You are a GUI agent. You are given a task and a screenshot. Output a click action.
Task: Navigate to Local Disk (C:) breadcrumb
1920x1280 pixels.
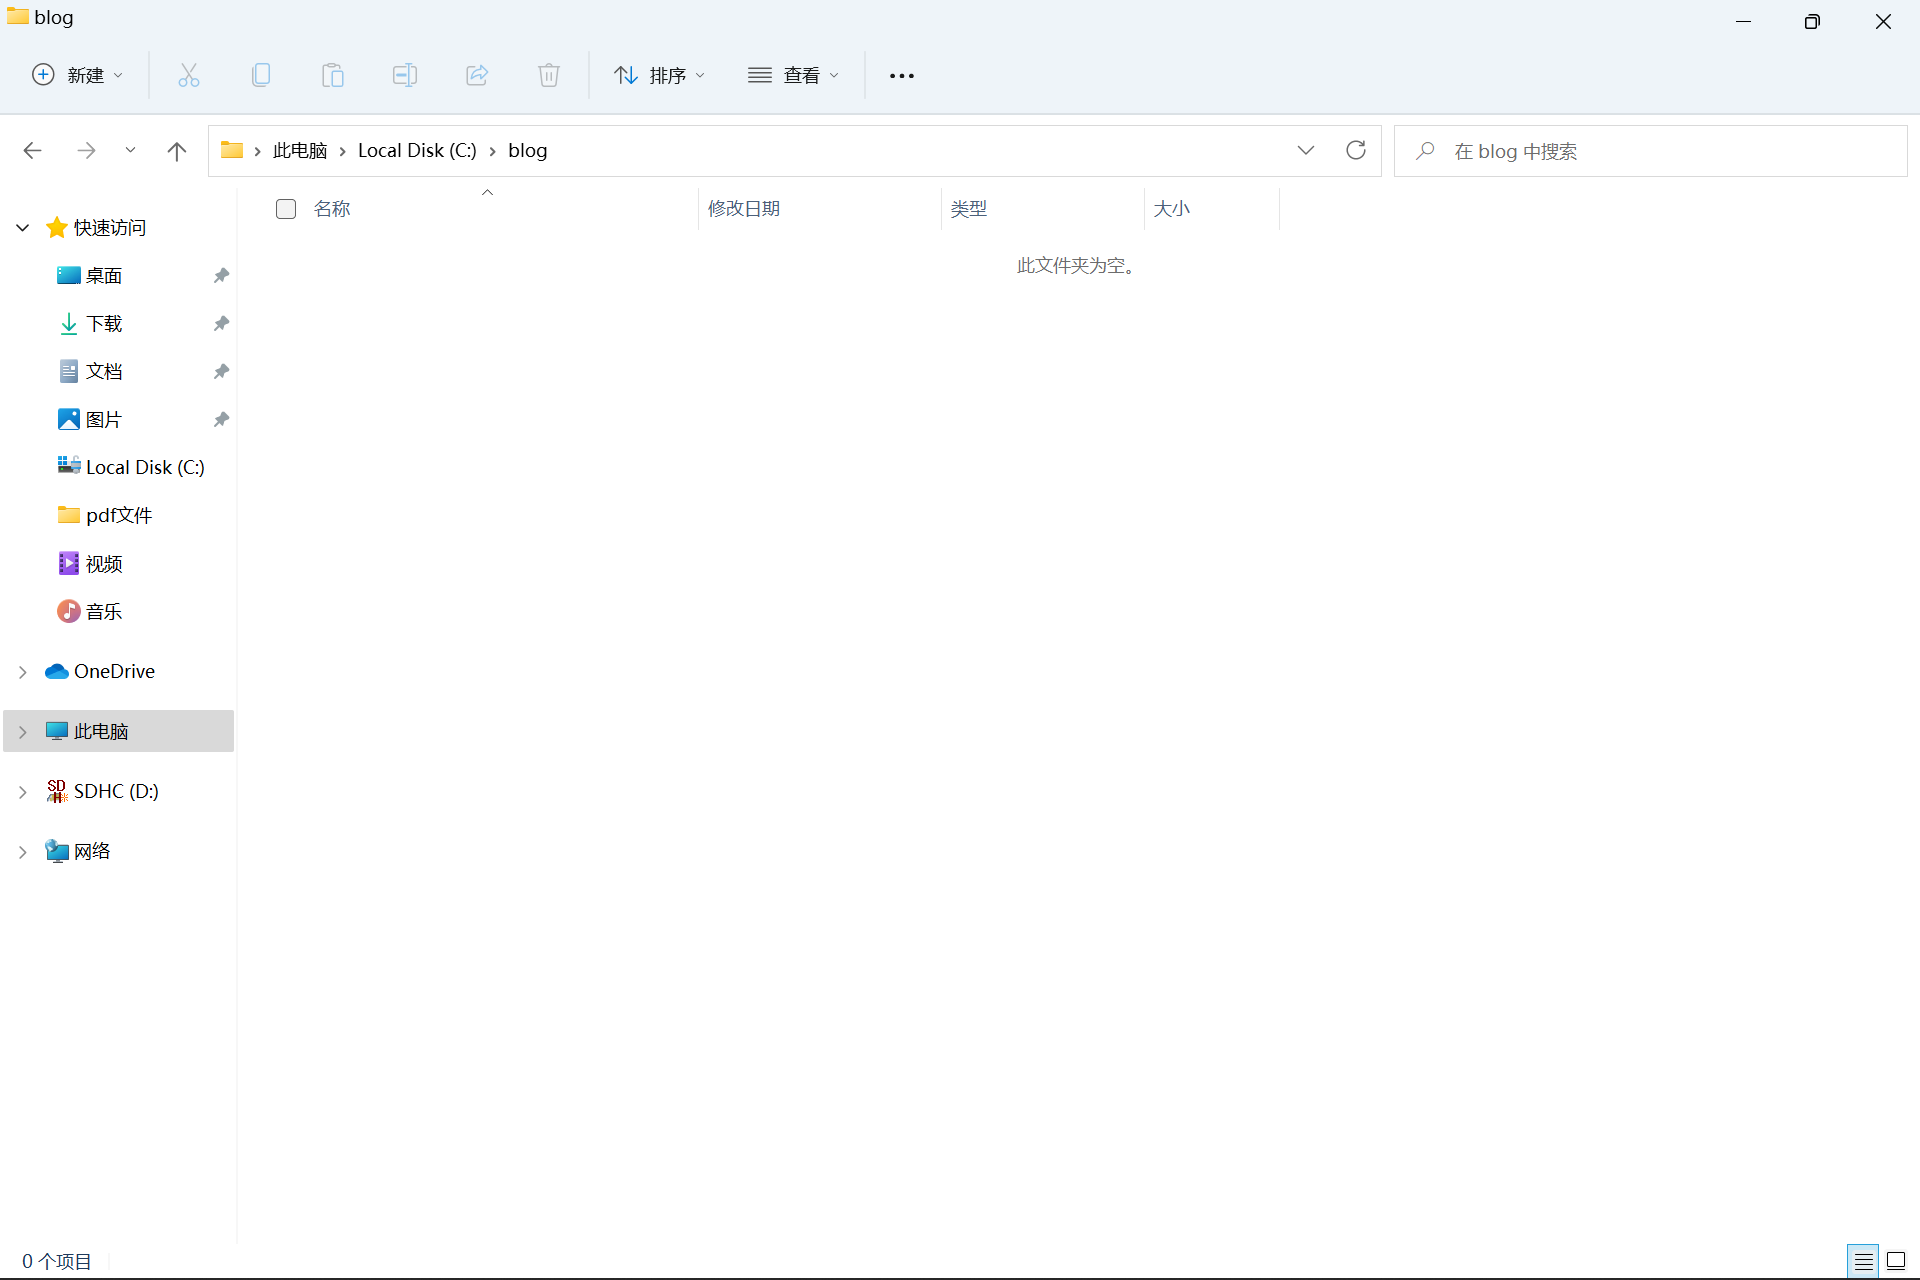point(417,150)
